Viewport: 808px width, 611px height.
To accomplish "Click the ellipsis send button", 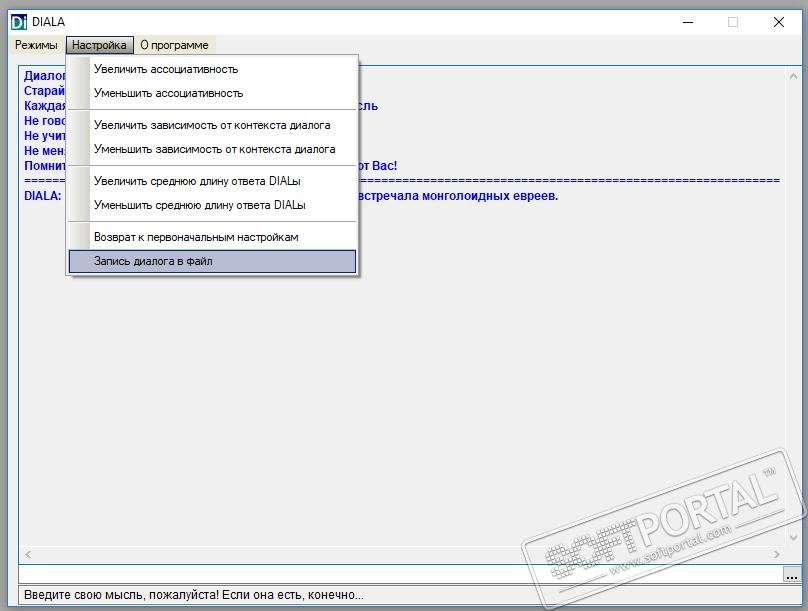I will tap(792, 574).
